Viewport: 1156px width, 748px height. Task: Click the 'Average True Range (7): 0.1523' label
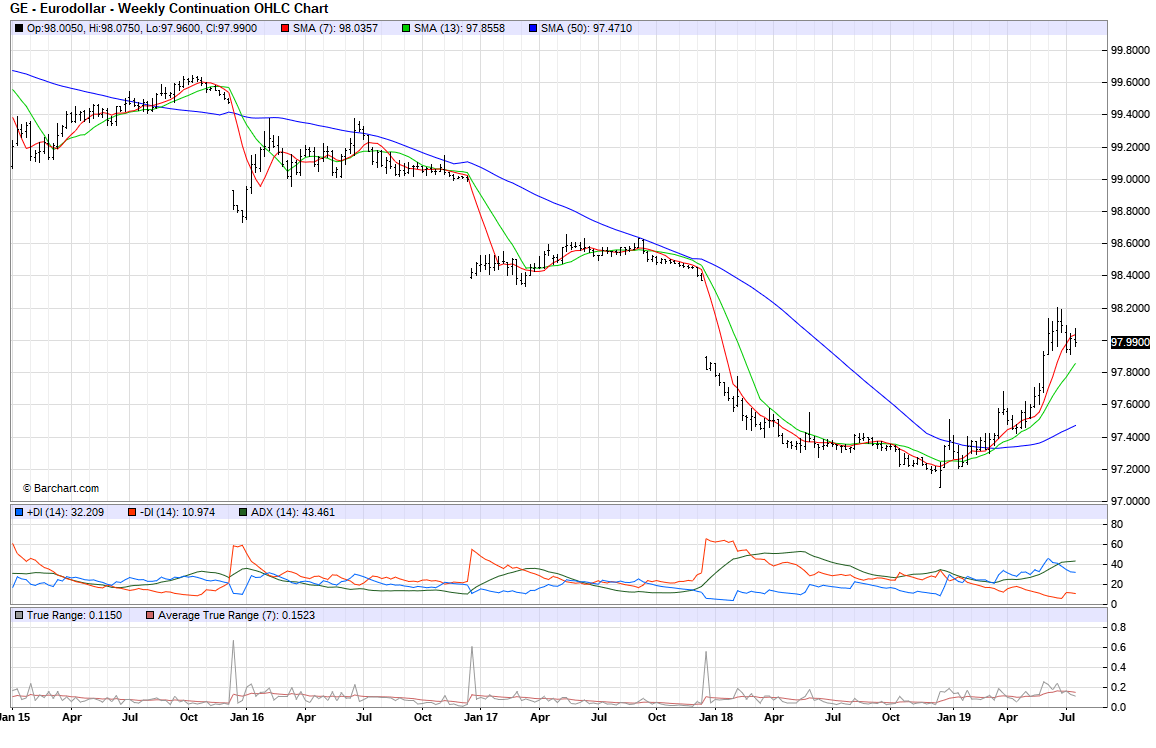pos(237,615)
